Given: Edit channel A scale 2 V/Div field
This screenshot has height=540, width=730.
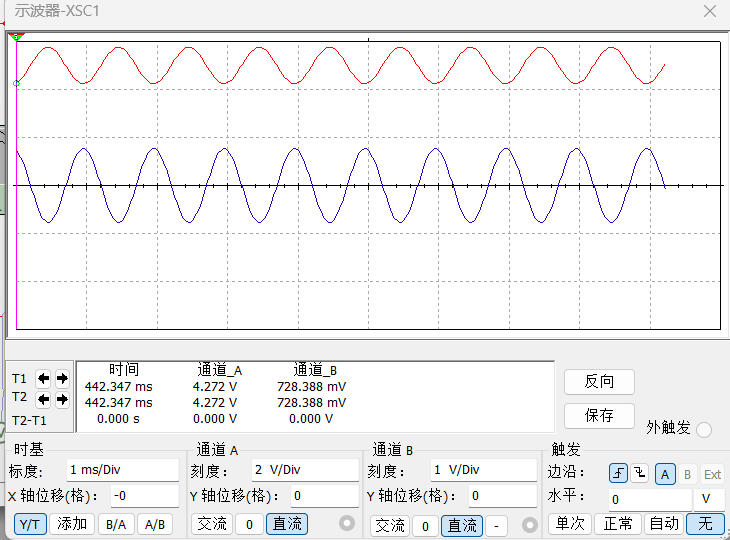Looking at the screenshot, I should point(305,470).
